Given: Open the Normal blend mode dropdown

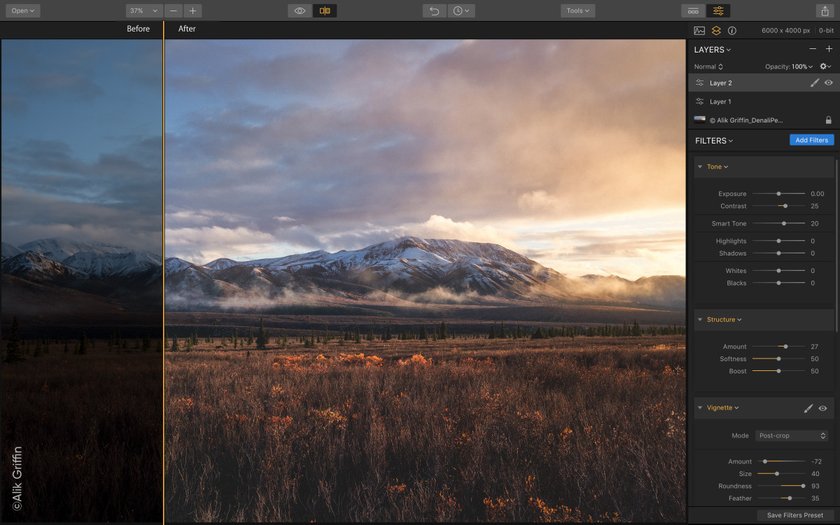Looking at the screenshot, I should click(x=708, y=66).
